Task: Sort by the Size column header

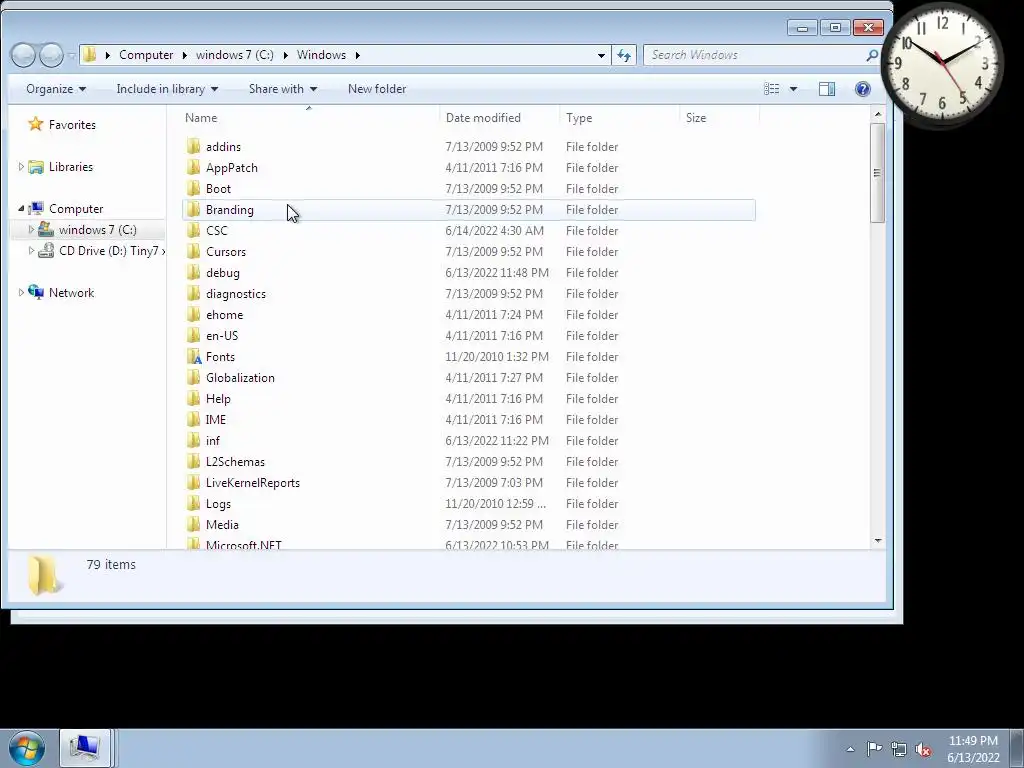Action: tap(720, 118)
